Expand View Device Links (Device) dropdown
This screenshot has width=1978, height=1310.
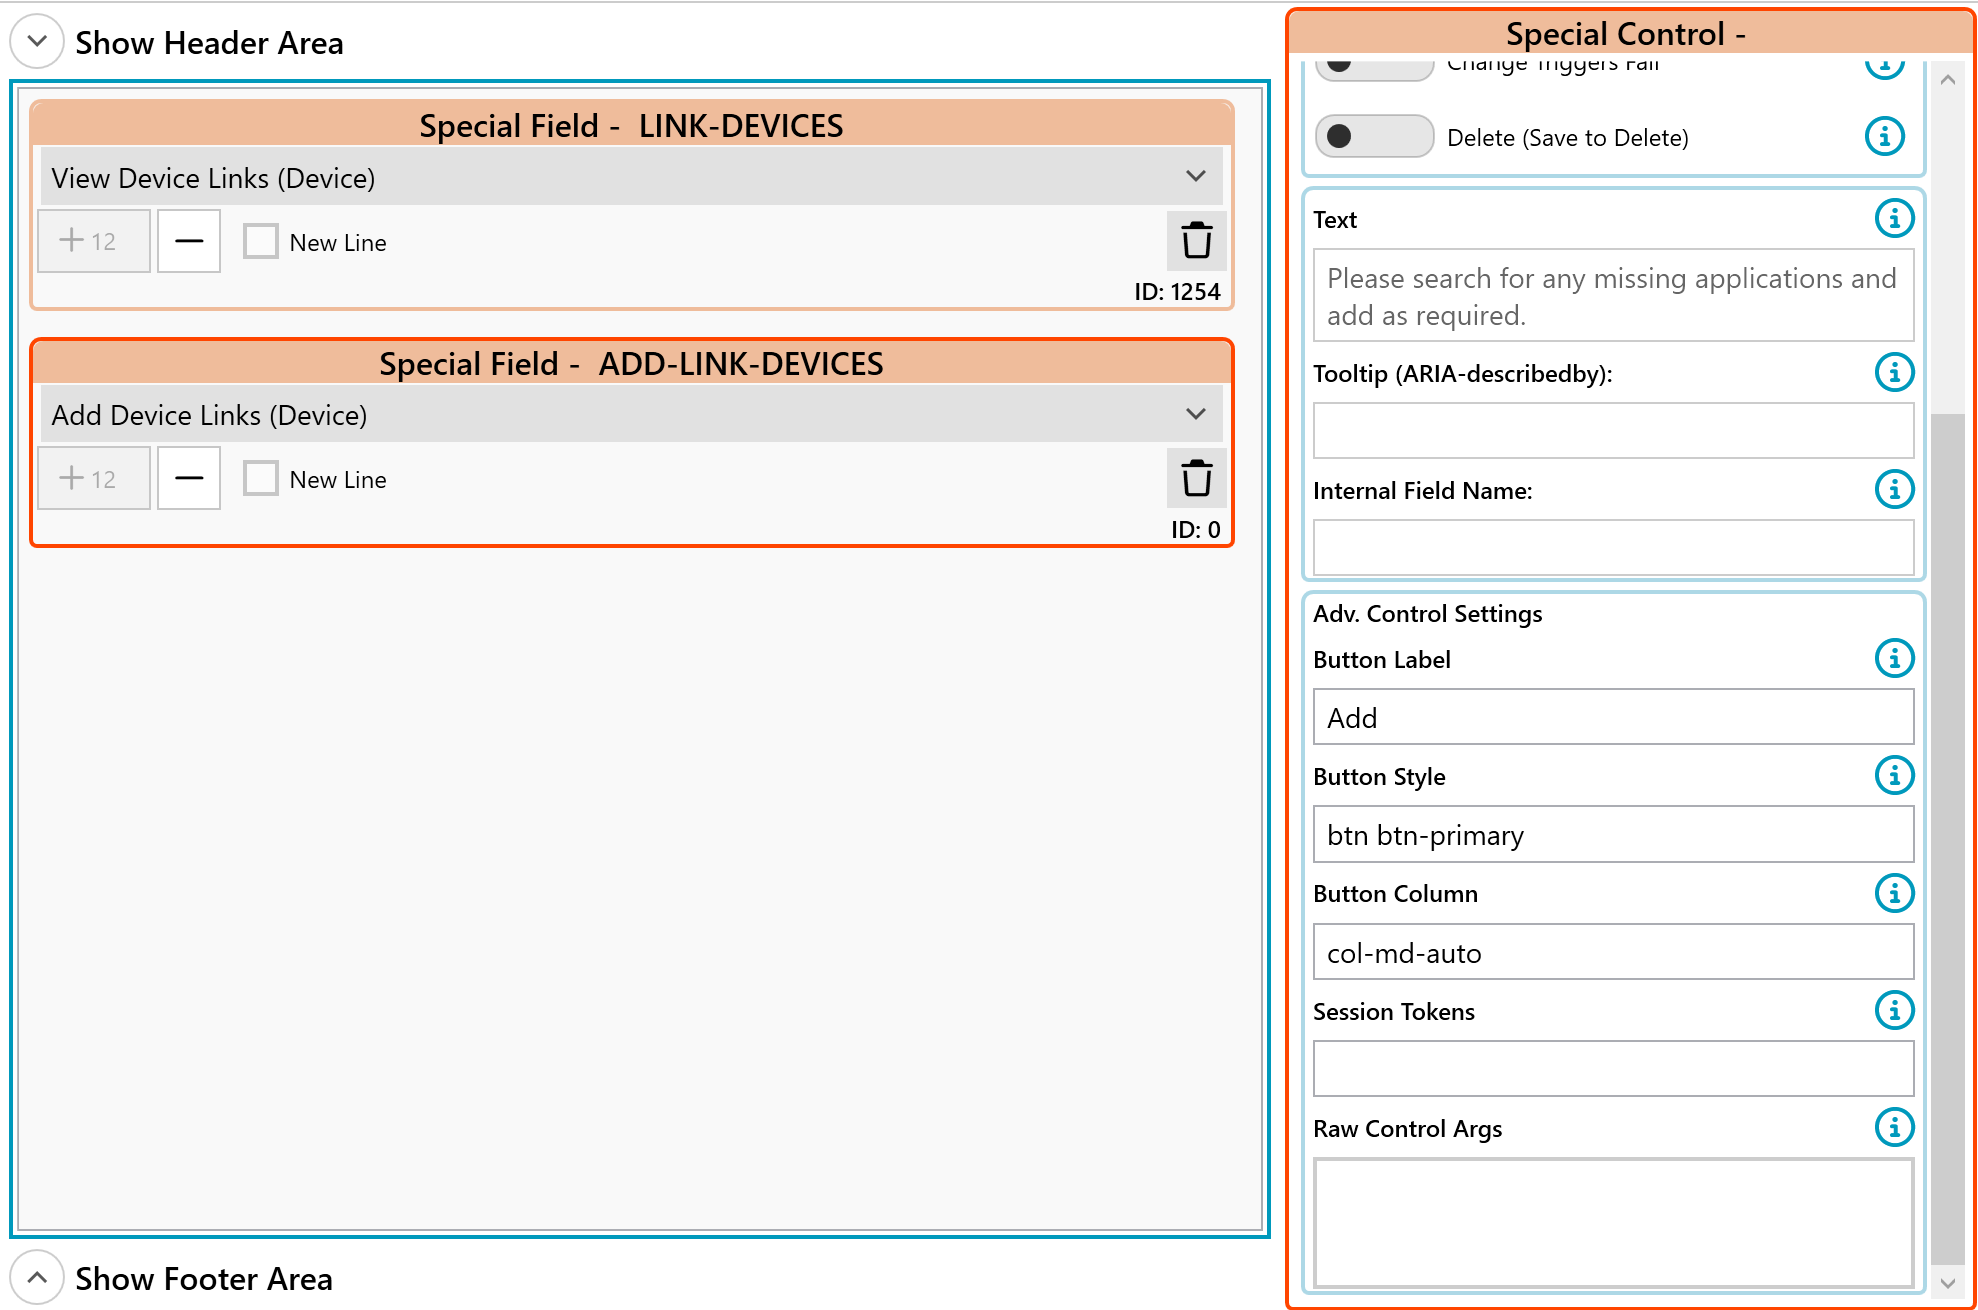(1195, 177)
